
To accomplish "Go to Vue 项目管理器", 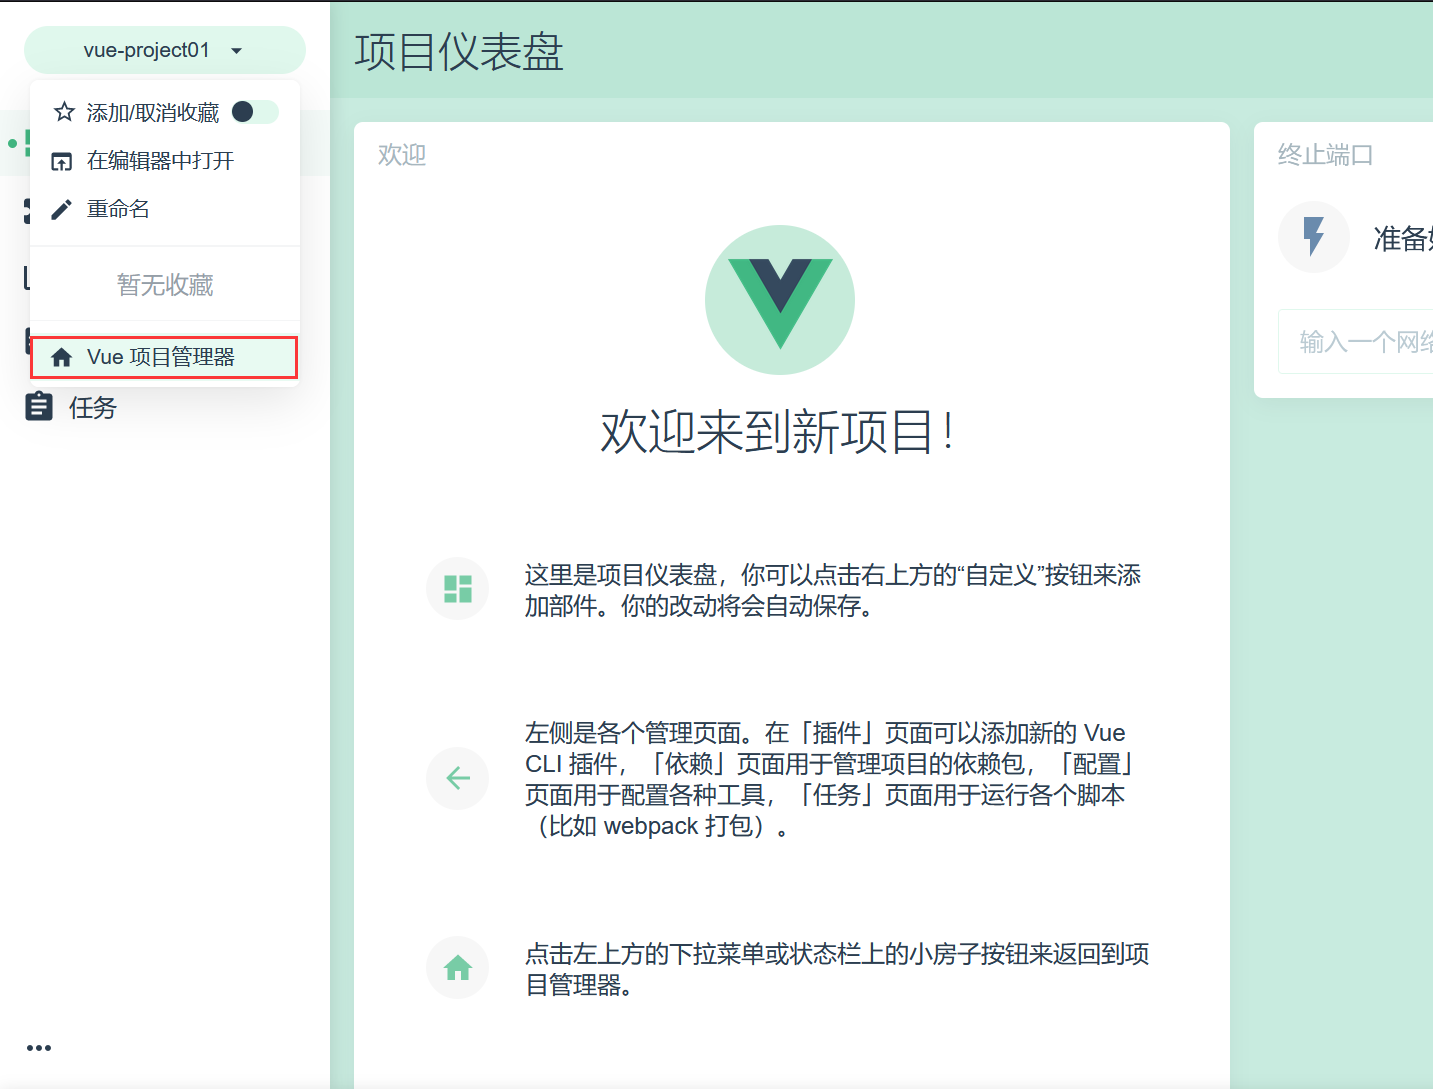I will (x=165, y=357).
